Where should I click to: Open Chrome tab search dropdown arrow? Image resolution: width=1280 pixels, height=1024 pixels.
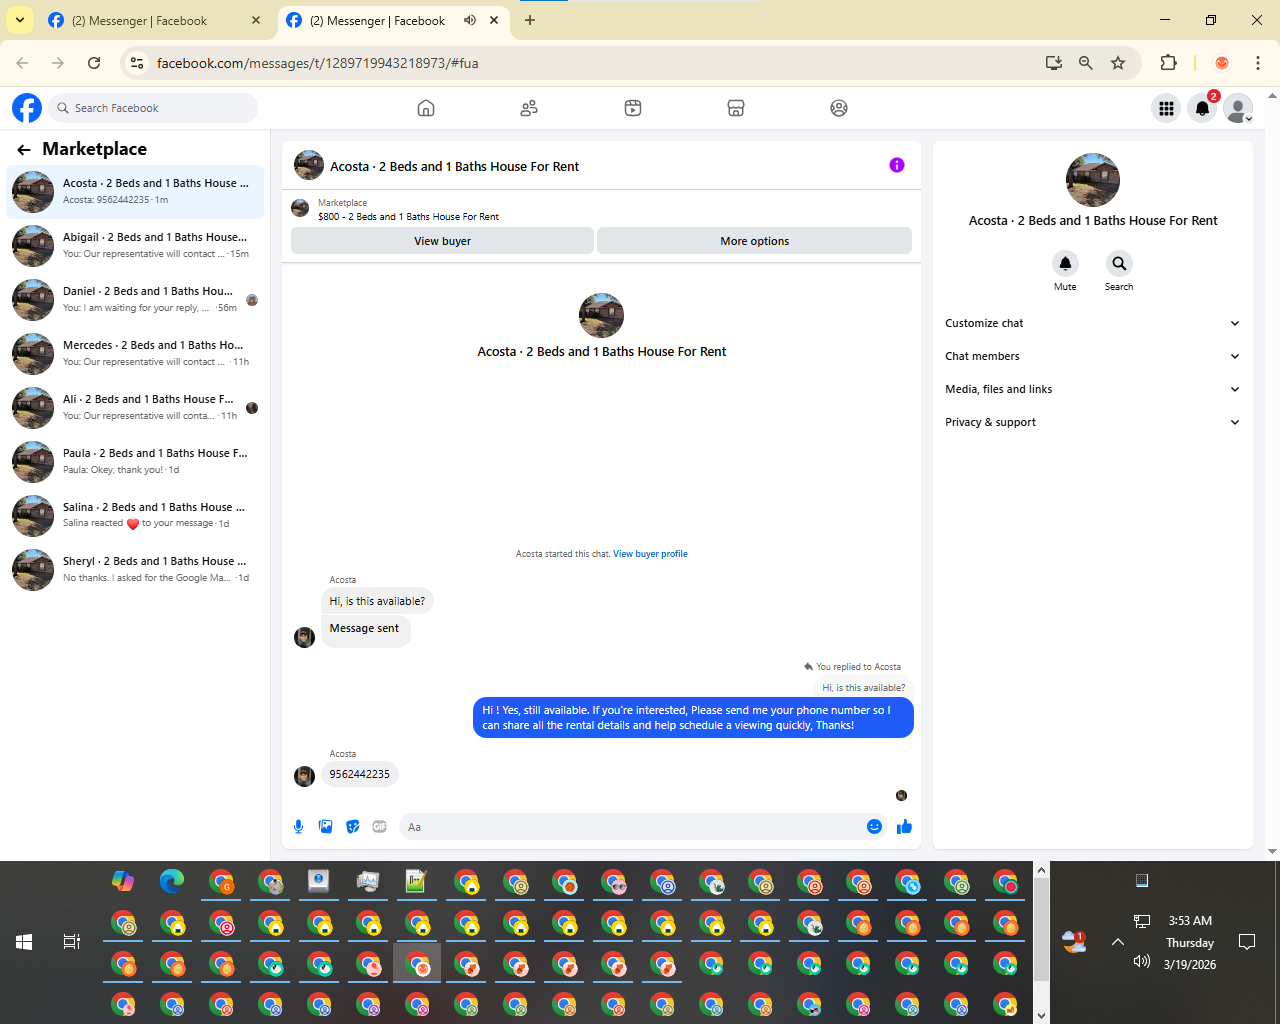(20, 20)
